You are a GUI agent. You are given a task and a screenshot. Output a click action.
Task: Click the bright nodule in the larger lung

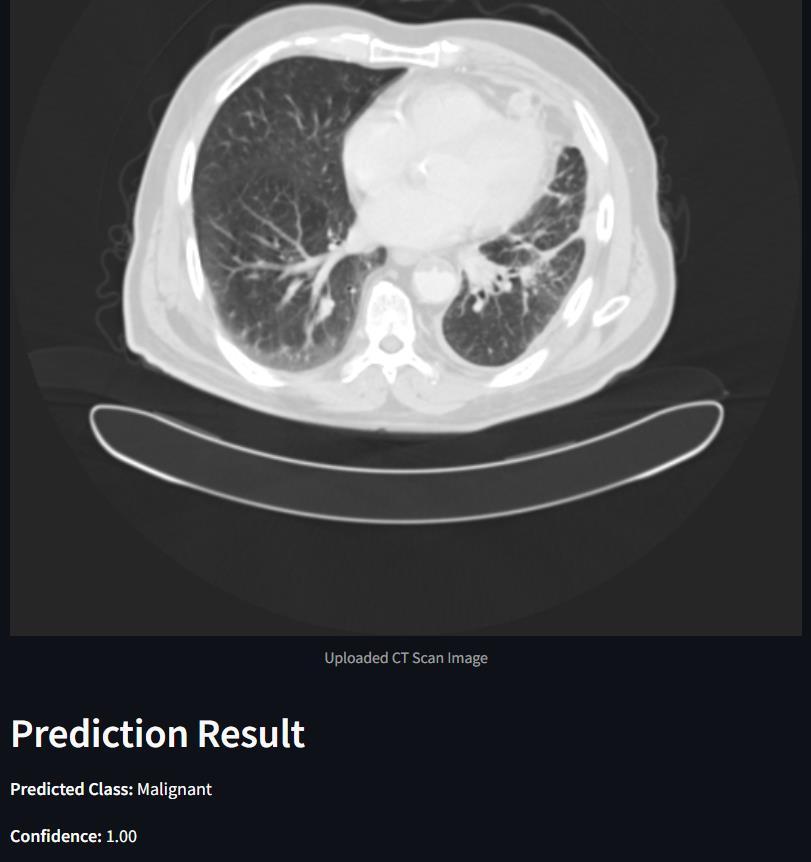pos(325,306)
